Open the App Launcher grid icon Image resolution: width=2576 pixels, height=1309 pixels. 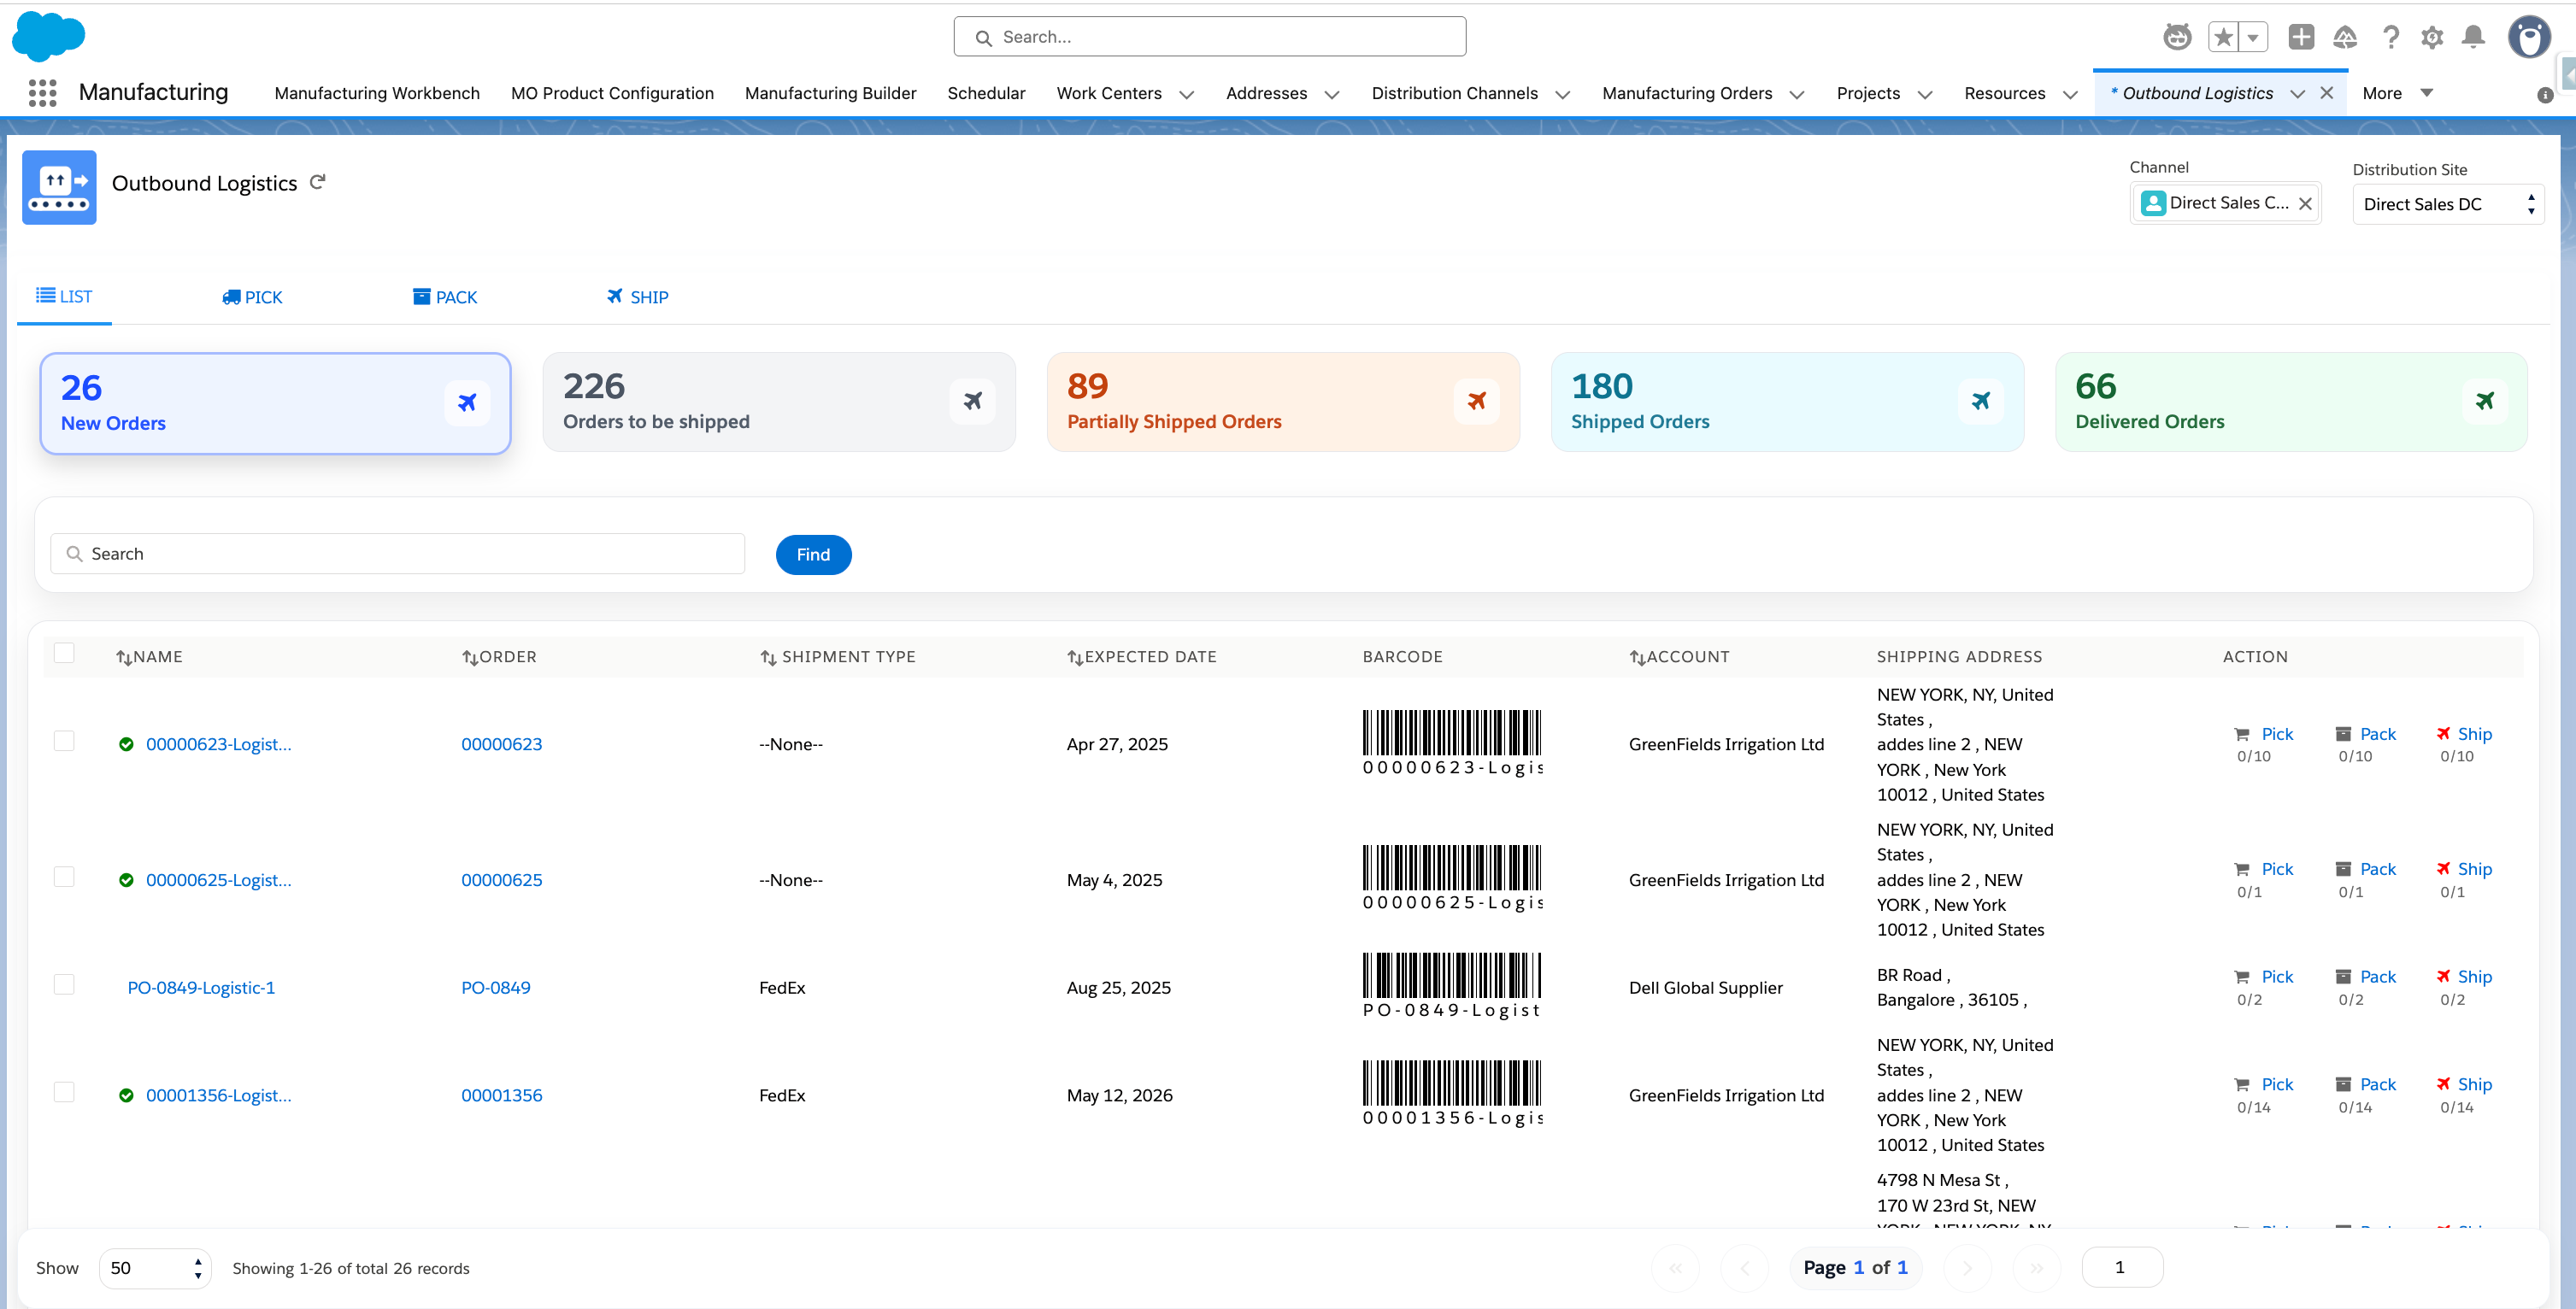point(42,93)
